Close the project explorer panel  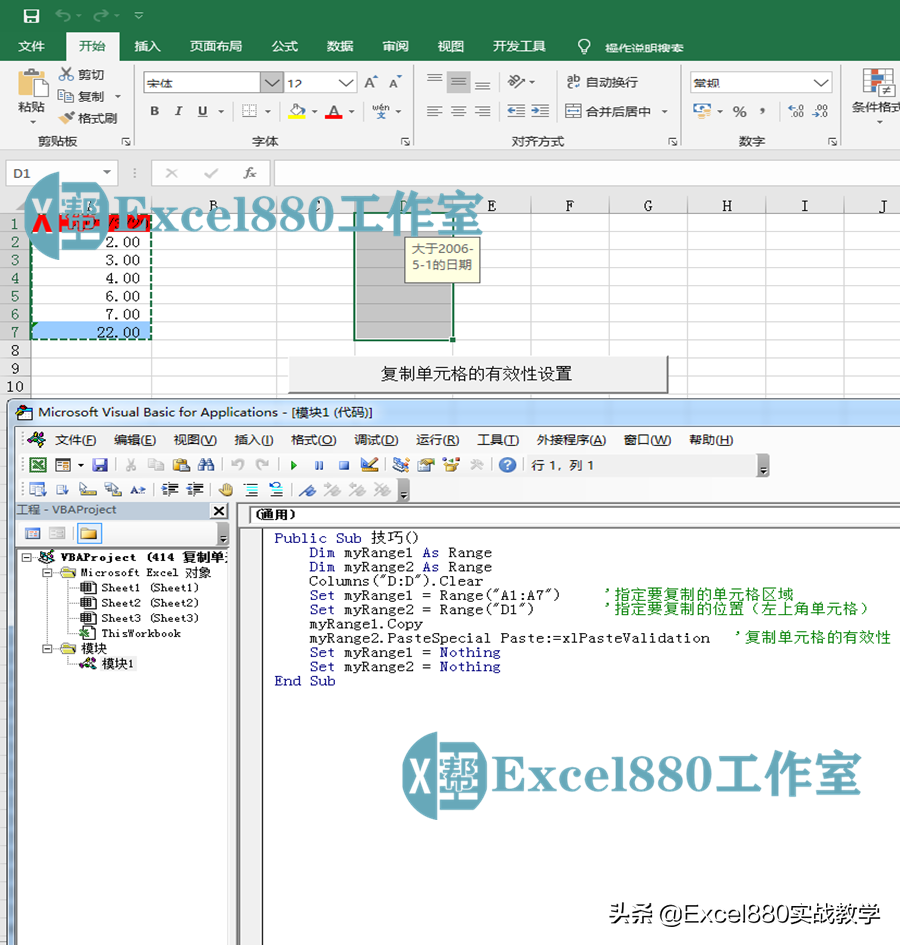point(219,510)
